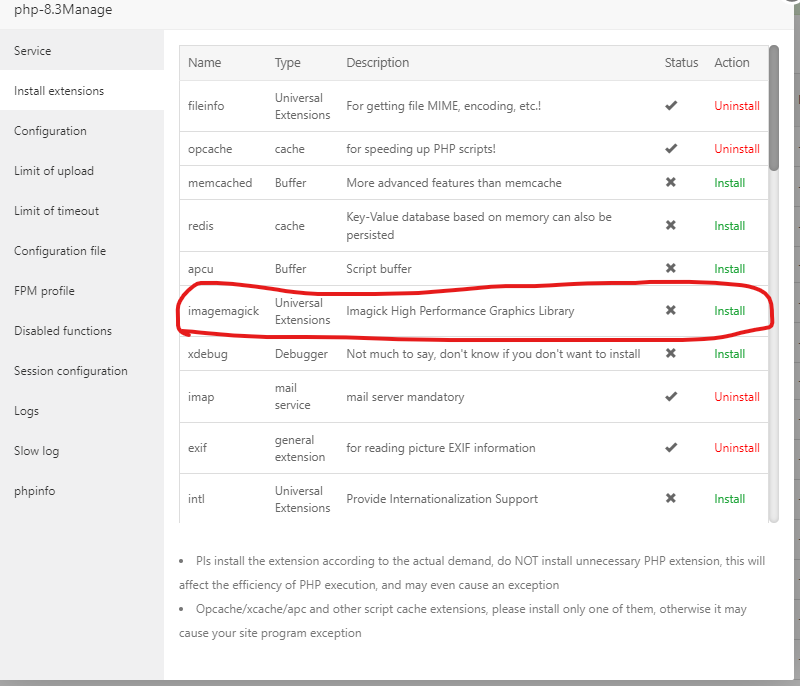
Task: Click the Status column header
Action: point(681,63)
